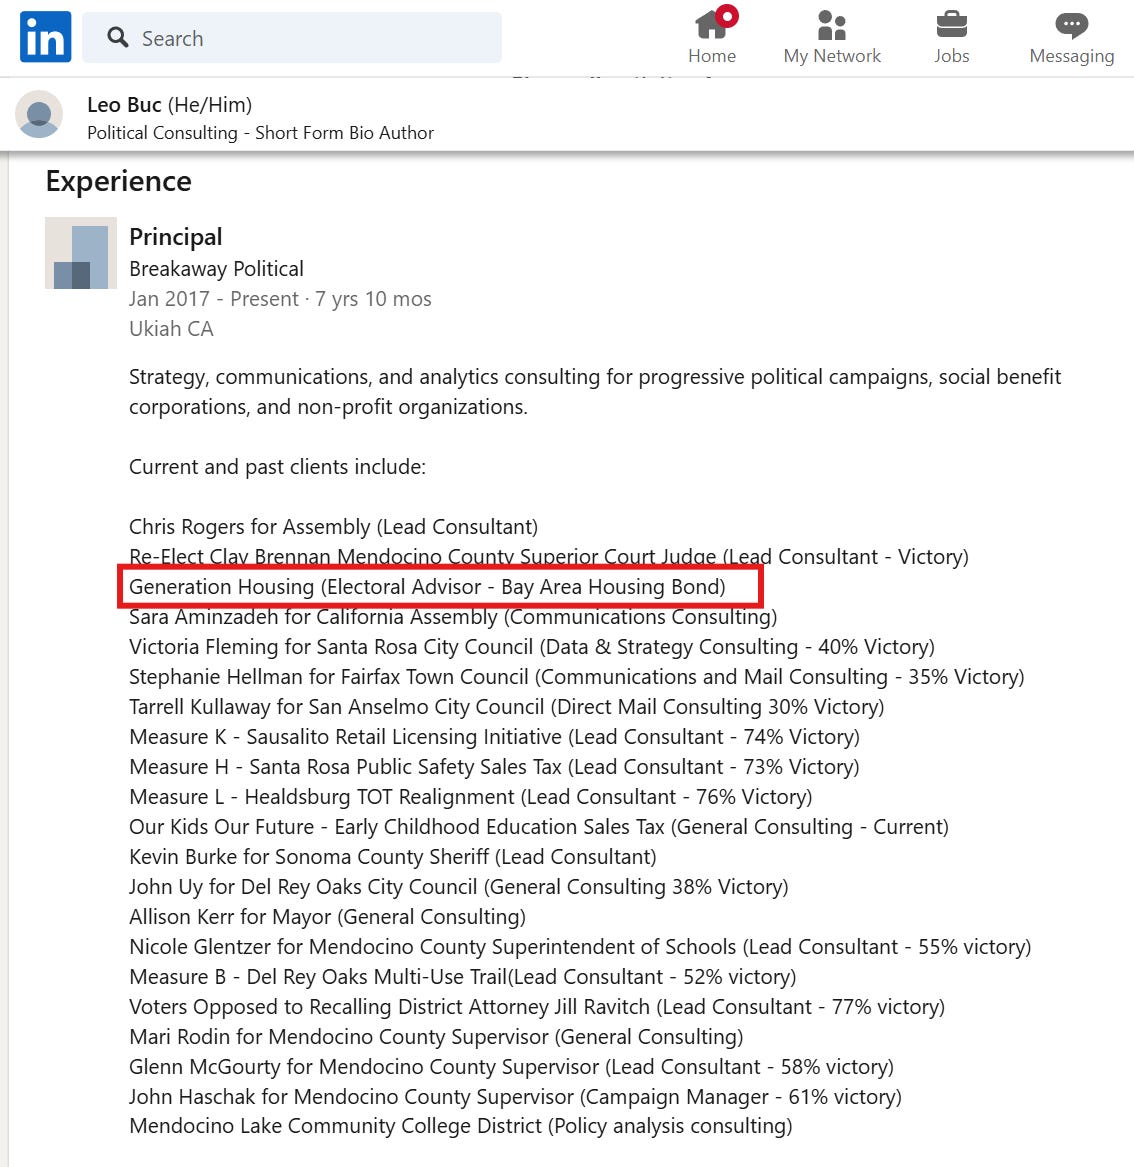Focus the Search input field
The width and height of the screenshot is (1134, 1167).
292,37
